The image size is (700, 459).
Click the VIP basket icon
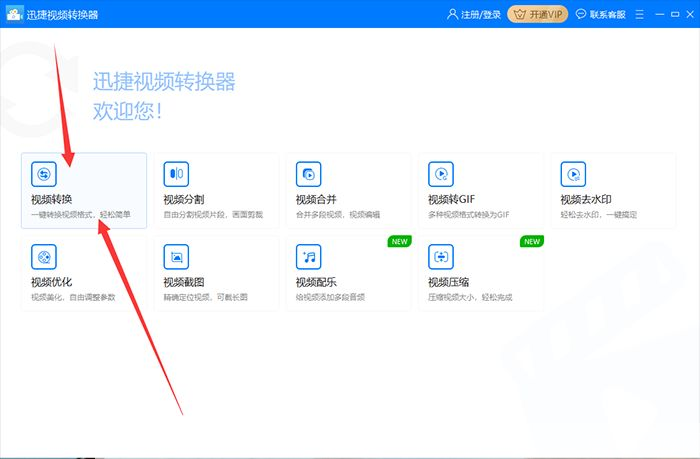tap(520, 15)
